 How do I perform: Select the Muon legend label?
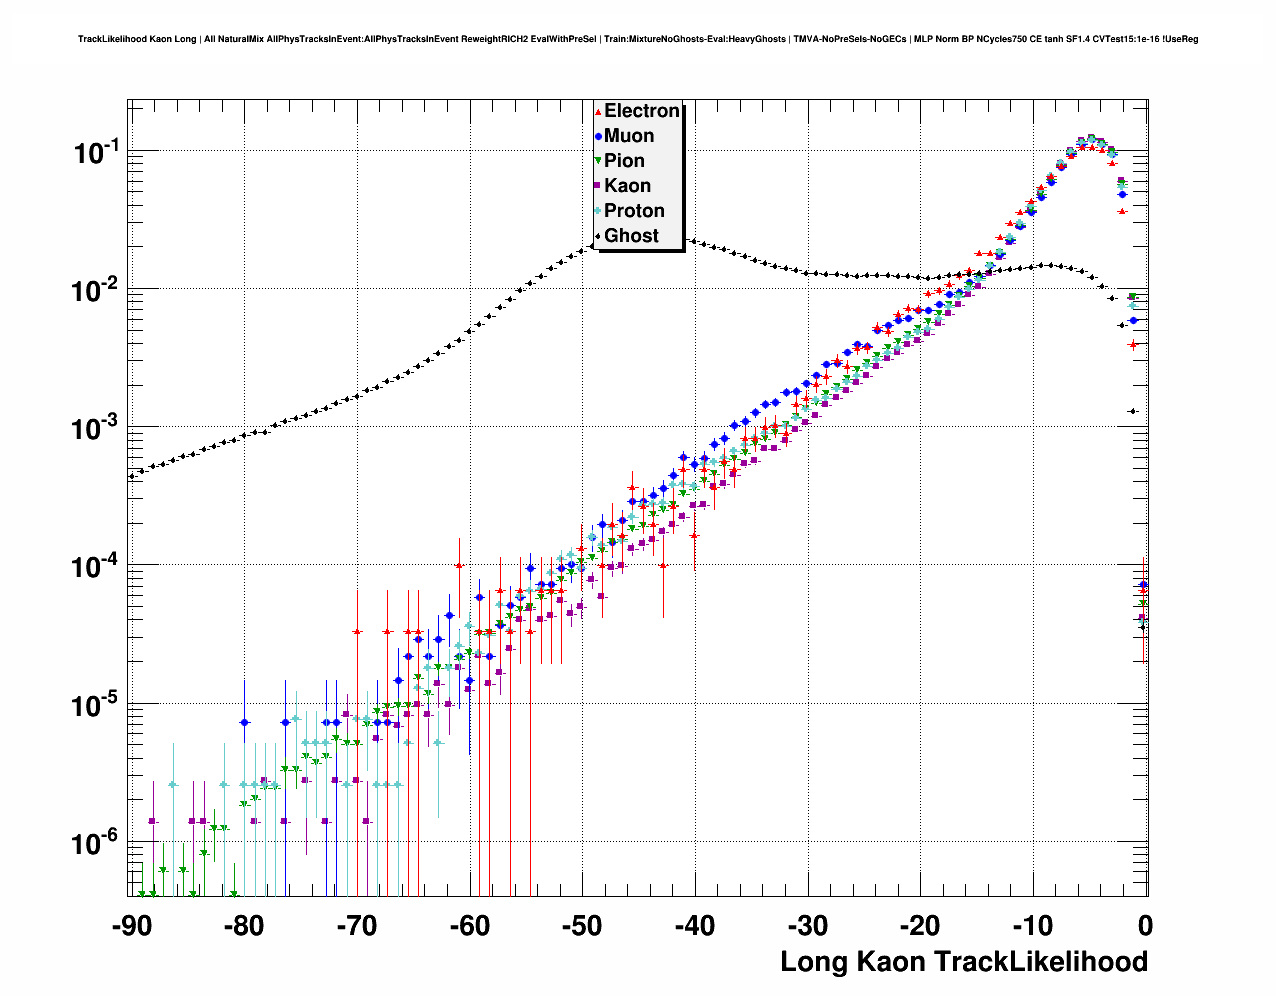pos(629,136)
